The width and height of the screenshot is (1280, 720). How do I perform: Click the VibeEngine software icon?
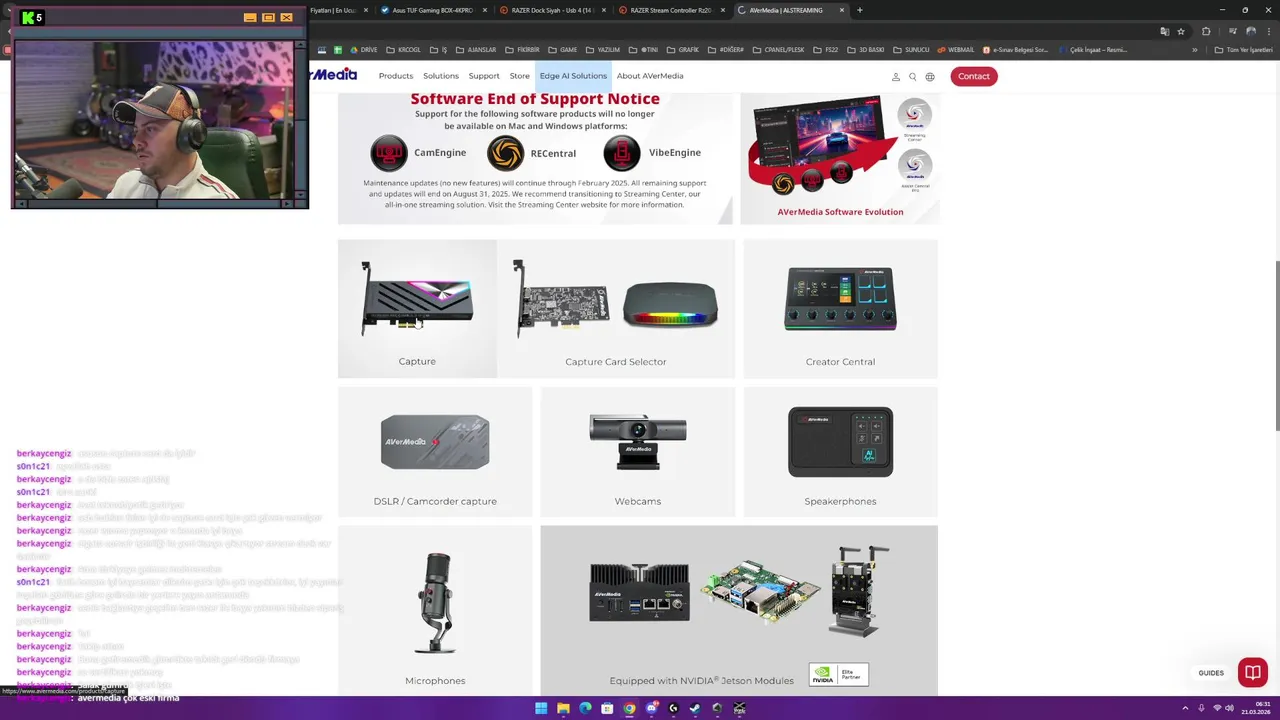pyautogui.click(x=622, y=153)
